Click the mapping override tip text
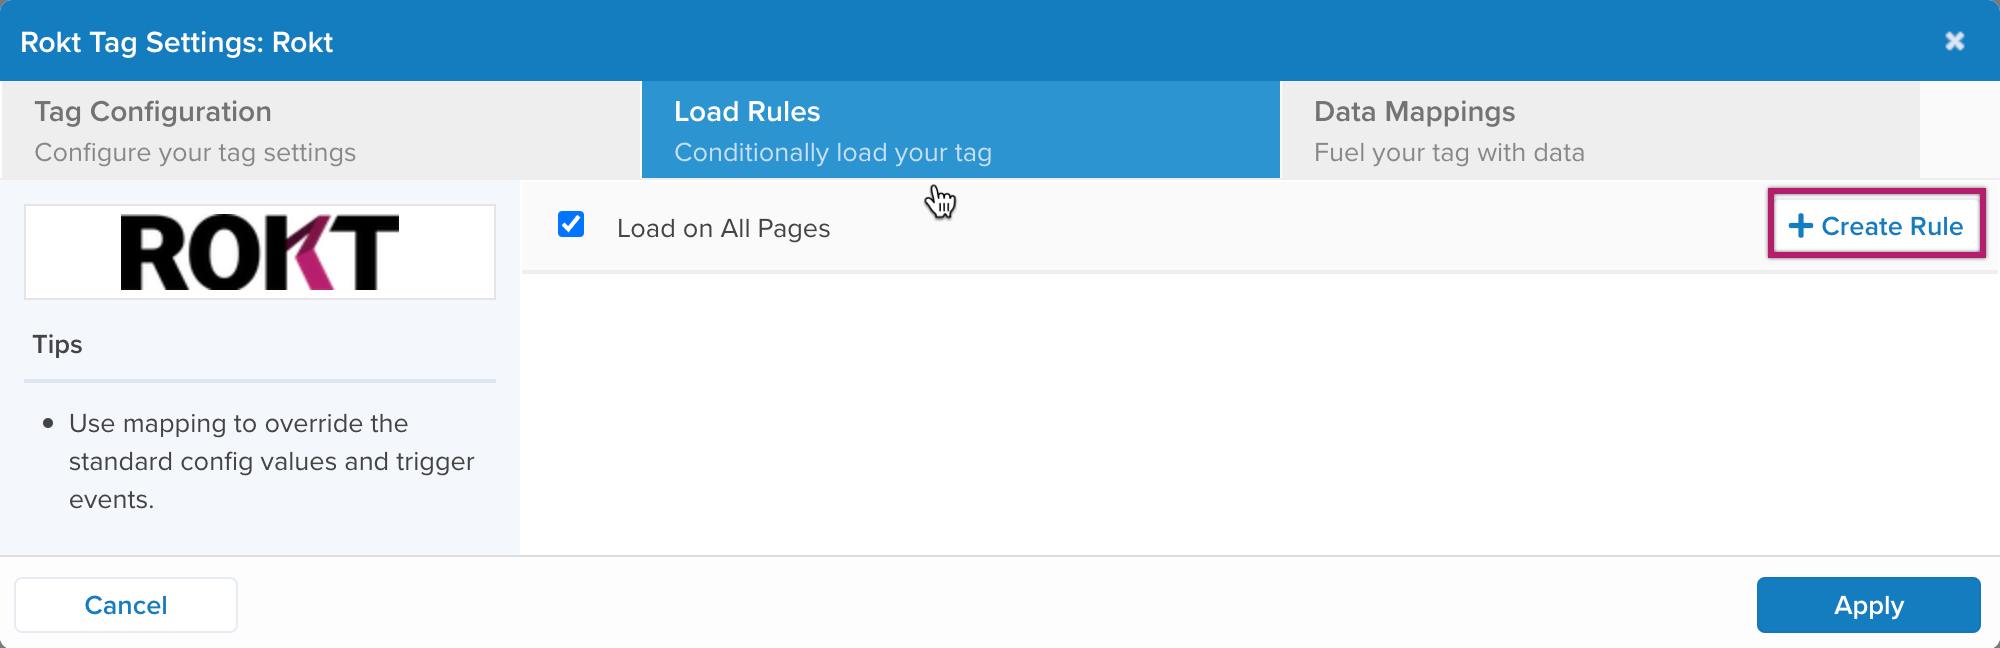This screenshot has height=648, width=2000. [271, 461]
